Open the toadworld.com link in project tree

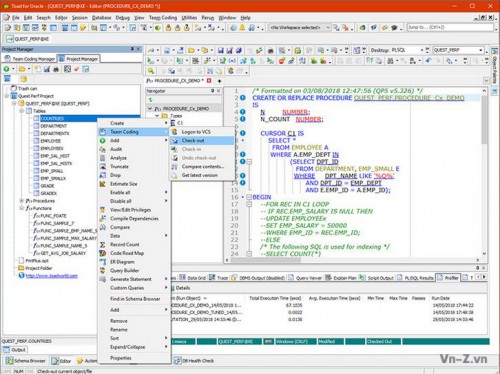(x=52, y=276)
